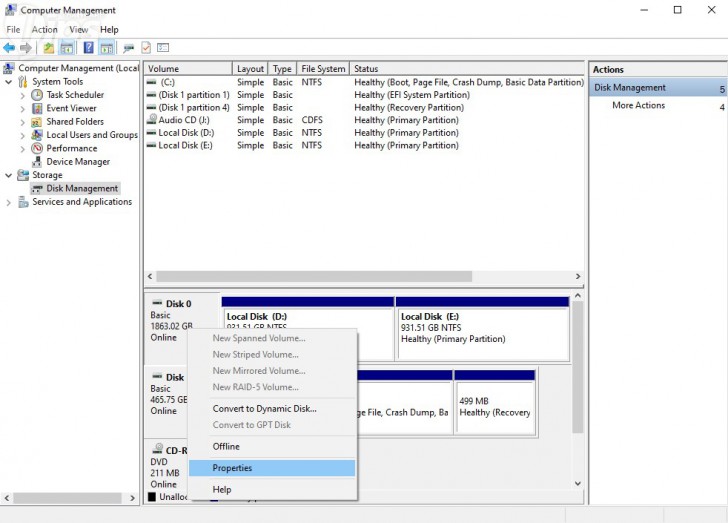This screenshot has width=728, height=523.
Task: Collapse the System Tools node
Action: (8, 82)
